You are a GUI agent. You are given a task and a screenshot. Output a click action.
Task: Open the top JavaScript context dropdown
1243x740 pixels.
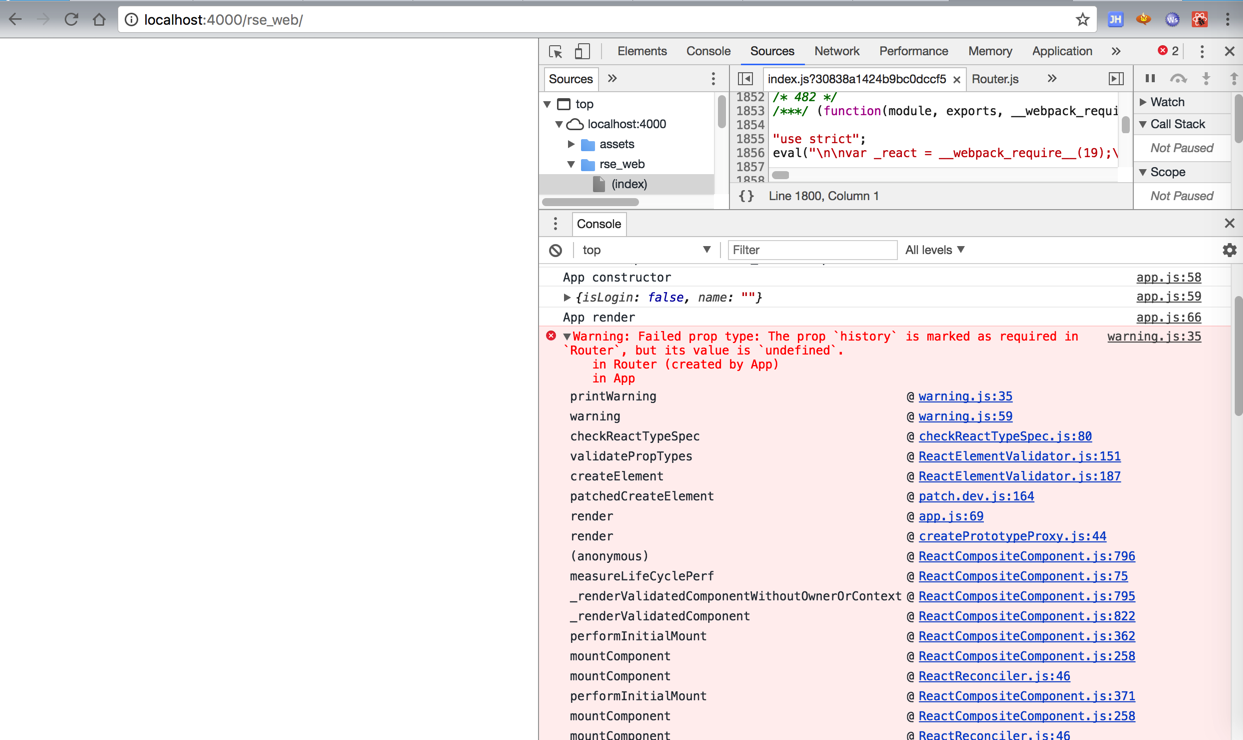tap(646, 250)
